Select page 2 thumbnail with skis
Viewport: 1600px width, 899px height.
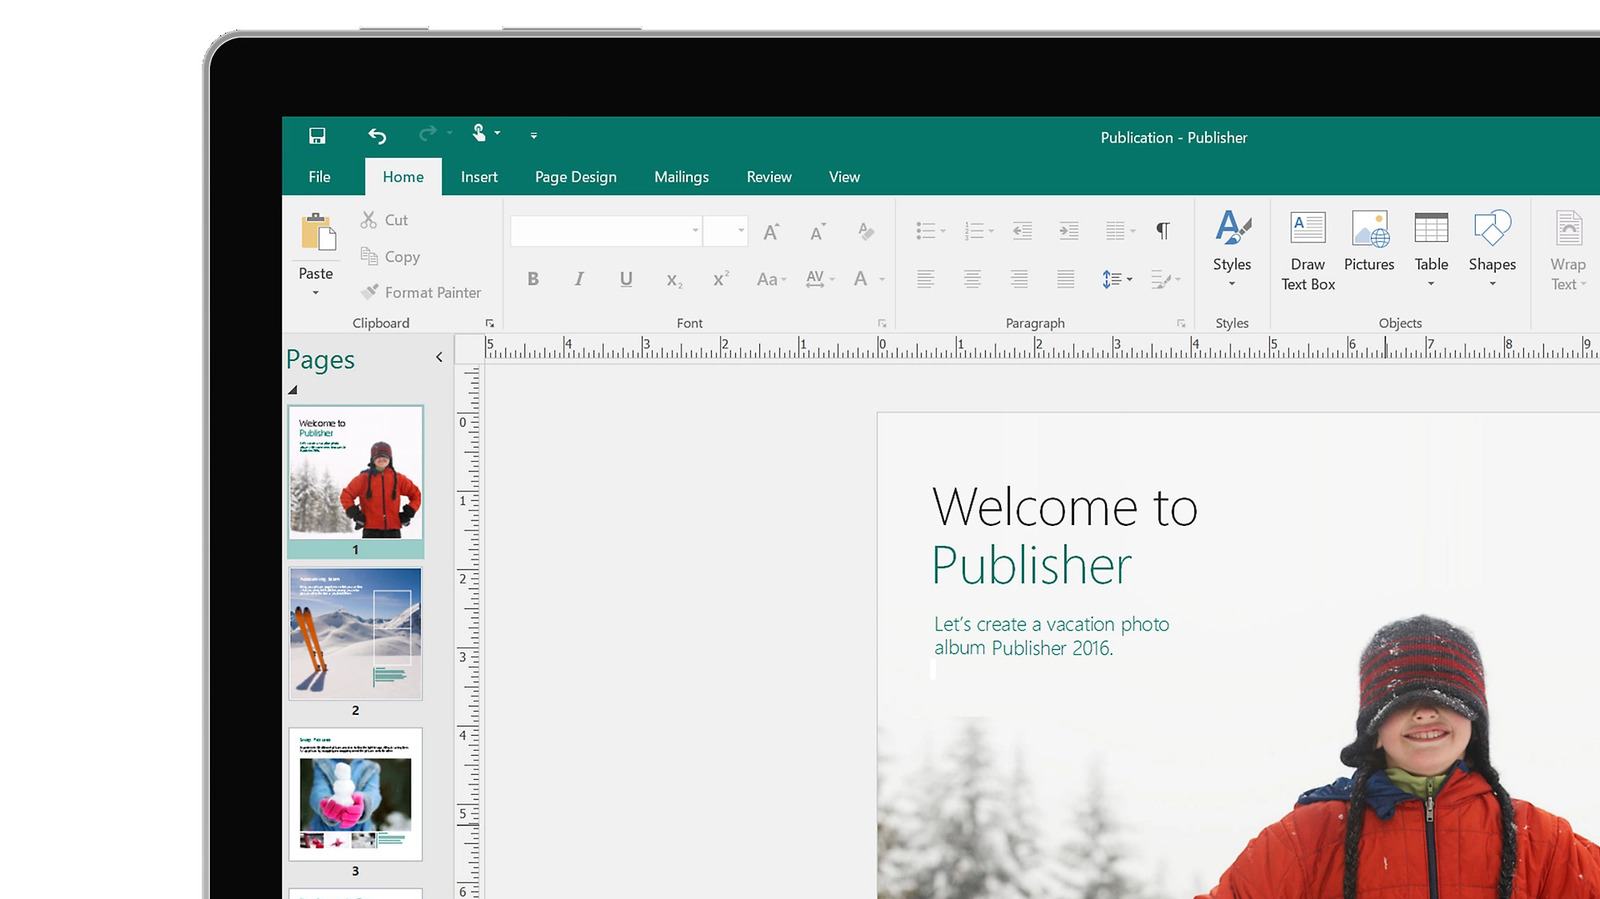pos(355,634)
